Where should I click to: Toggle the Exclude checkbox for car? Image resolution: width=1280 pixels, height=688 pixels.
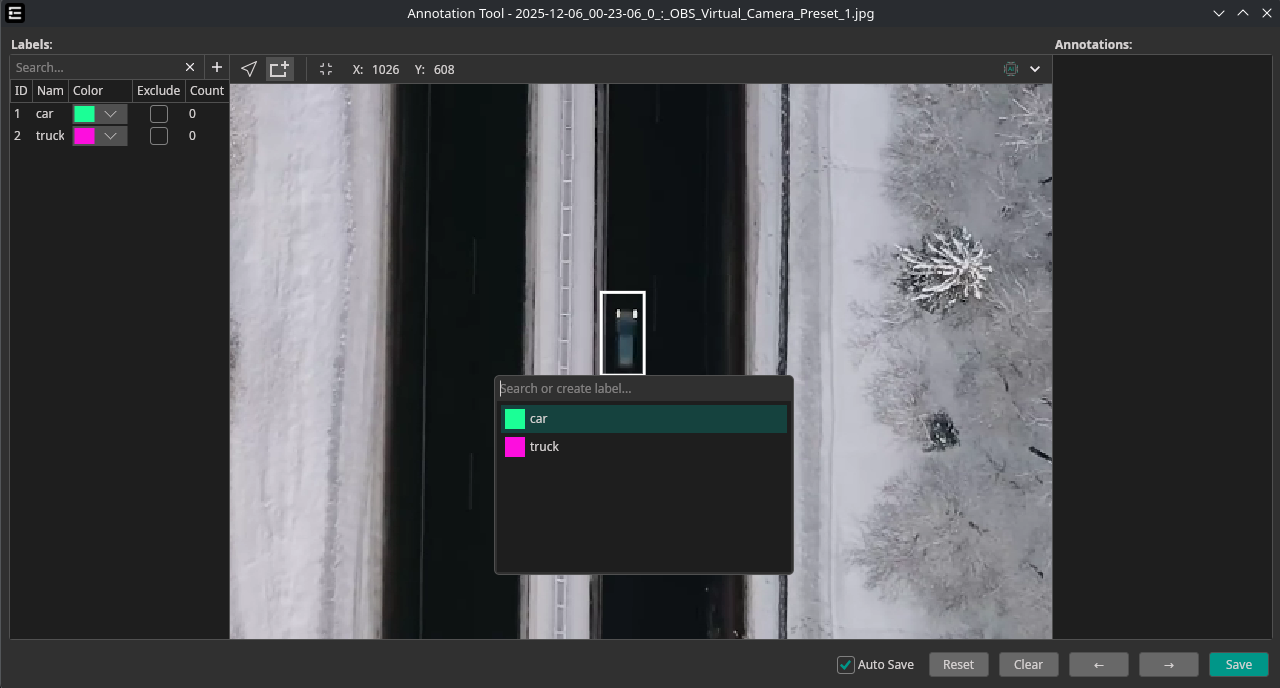click(158, 113)
